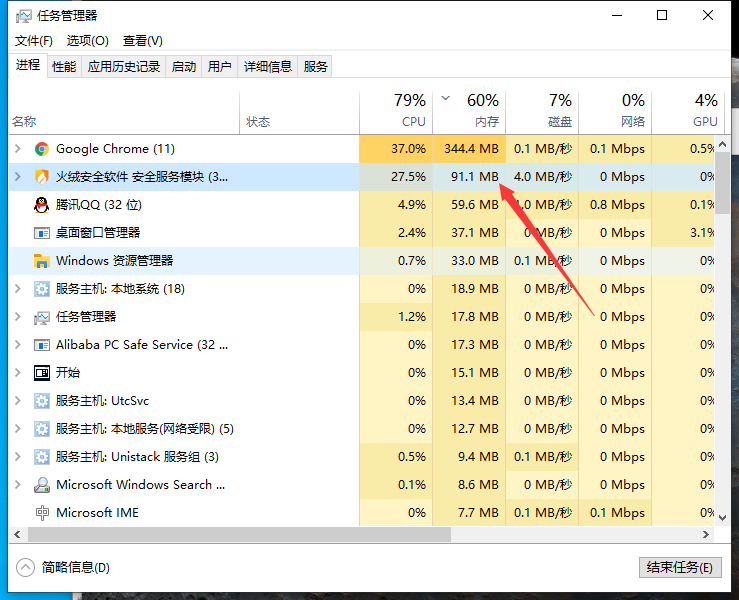Click the Windows 资源管理器 folder icon
Viewport: 739px width, 600px height.
(41, 261)
